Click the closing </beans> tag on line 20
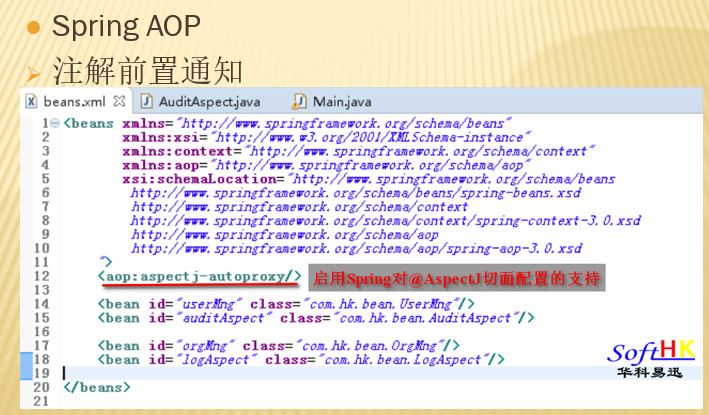This screenshot has width=709, height=415. [x=97, y=387]
